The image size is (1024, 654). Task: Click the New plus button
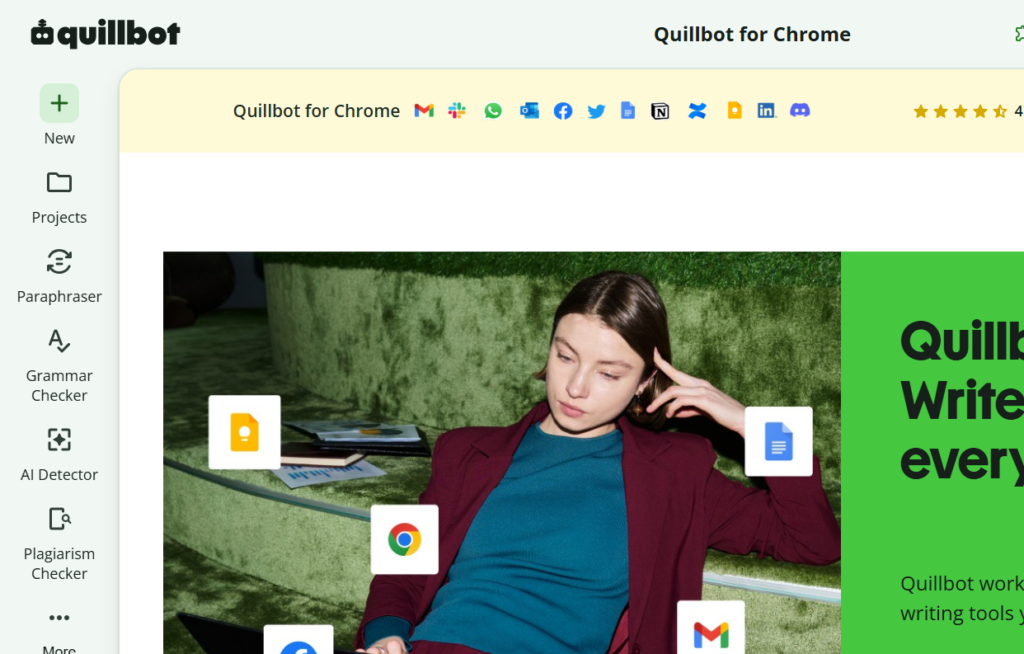(59, 103)
